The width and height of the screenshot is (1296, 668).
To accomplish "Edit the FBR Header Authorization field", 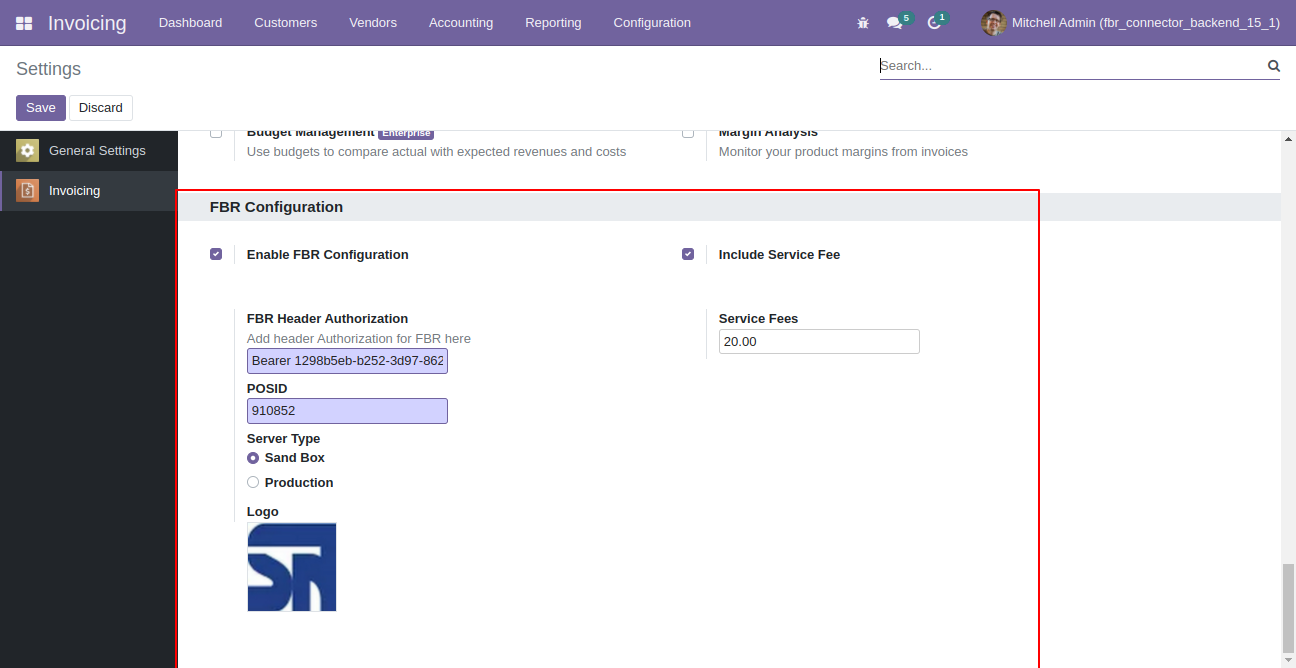I will (x=347, y=361).
